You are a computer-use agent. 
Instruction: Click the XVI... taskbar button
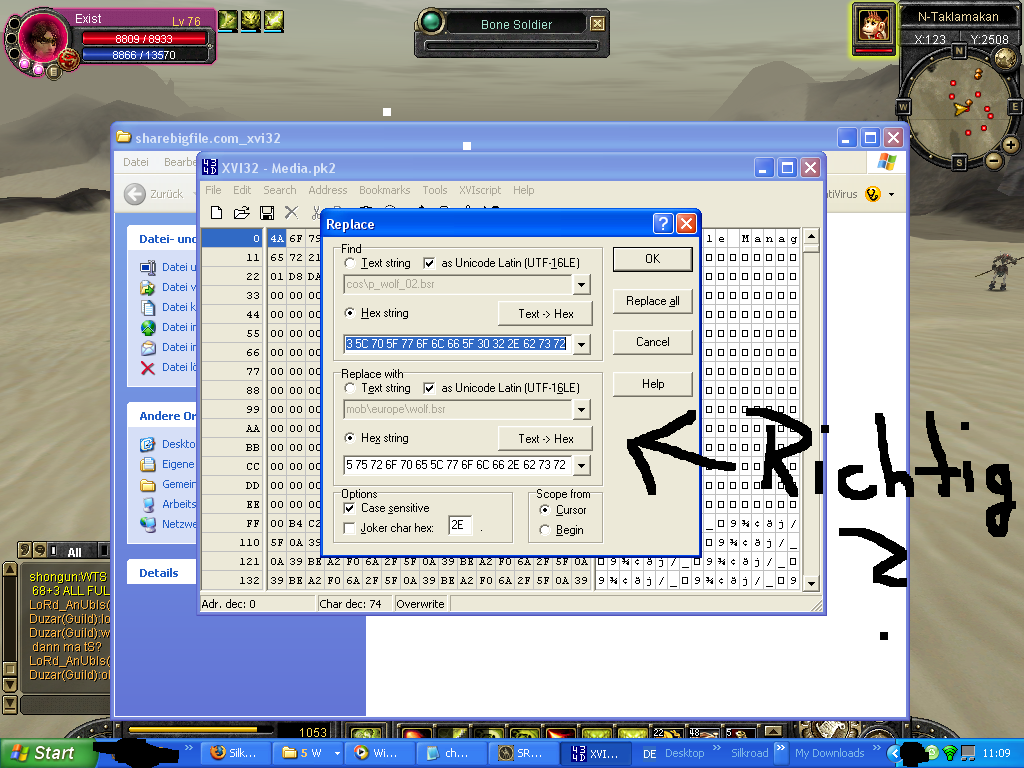(595, 753)
